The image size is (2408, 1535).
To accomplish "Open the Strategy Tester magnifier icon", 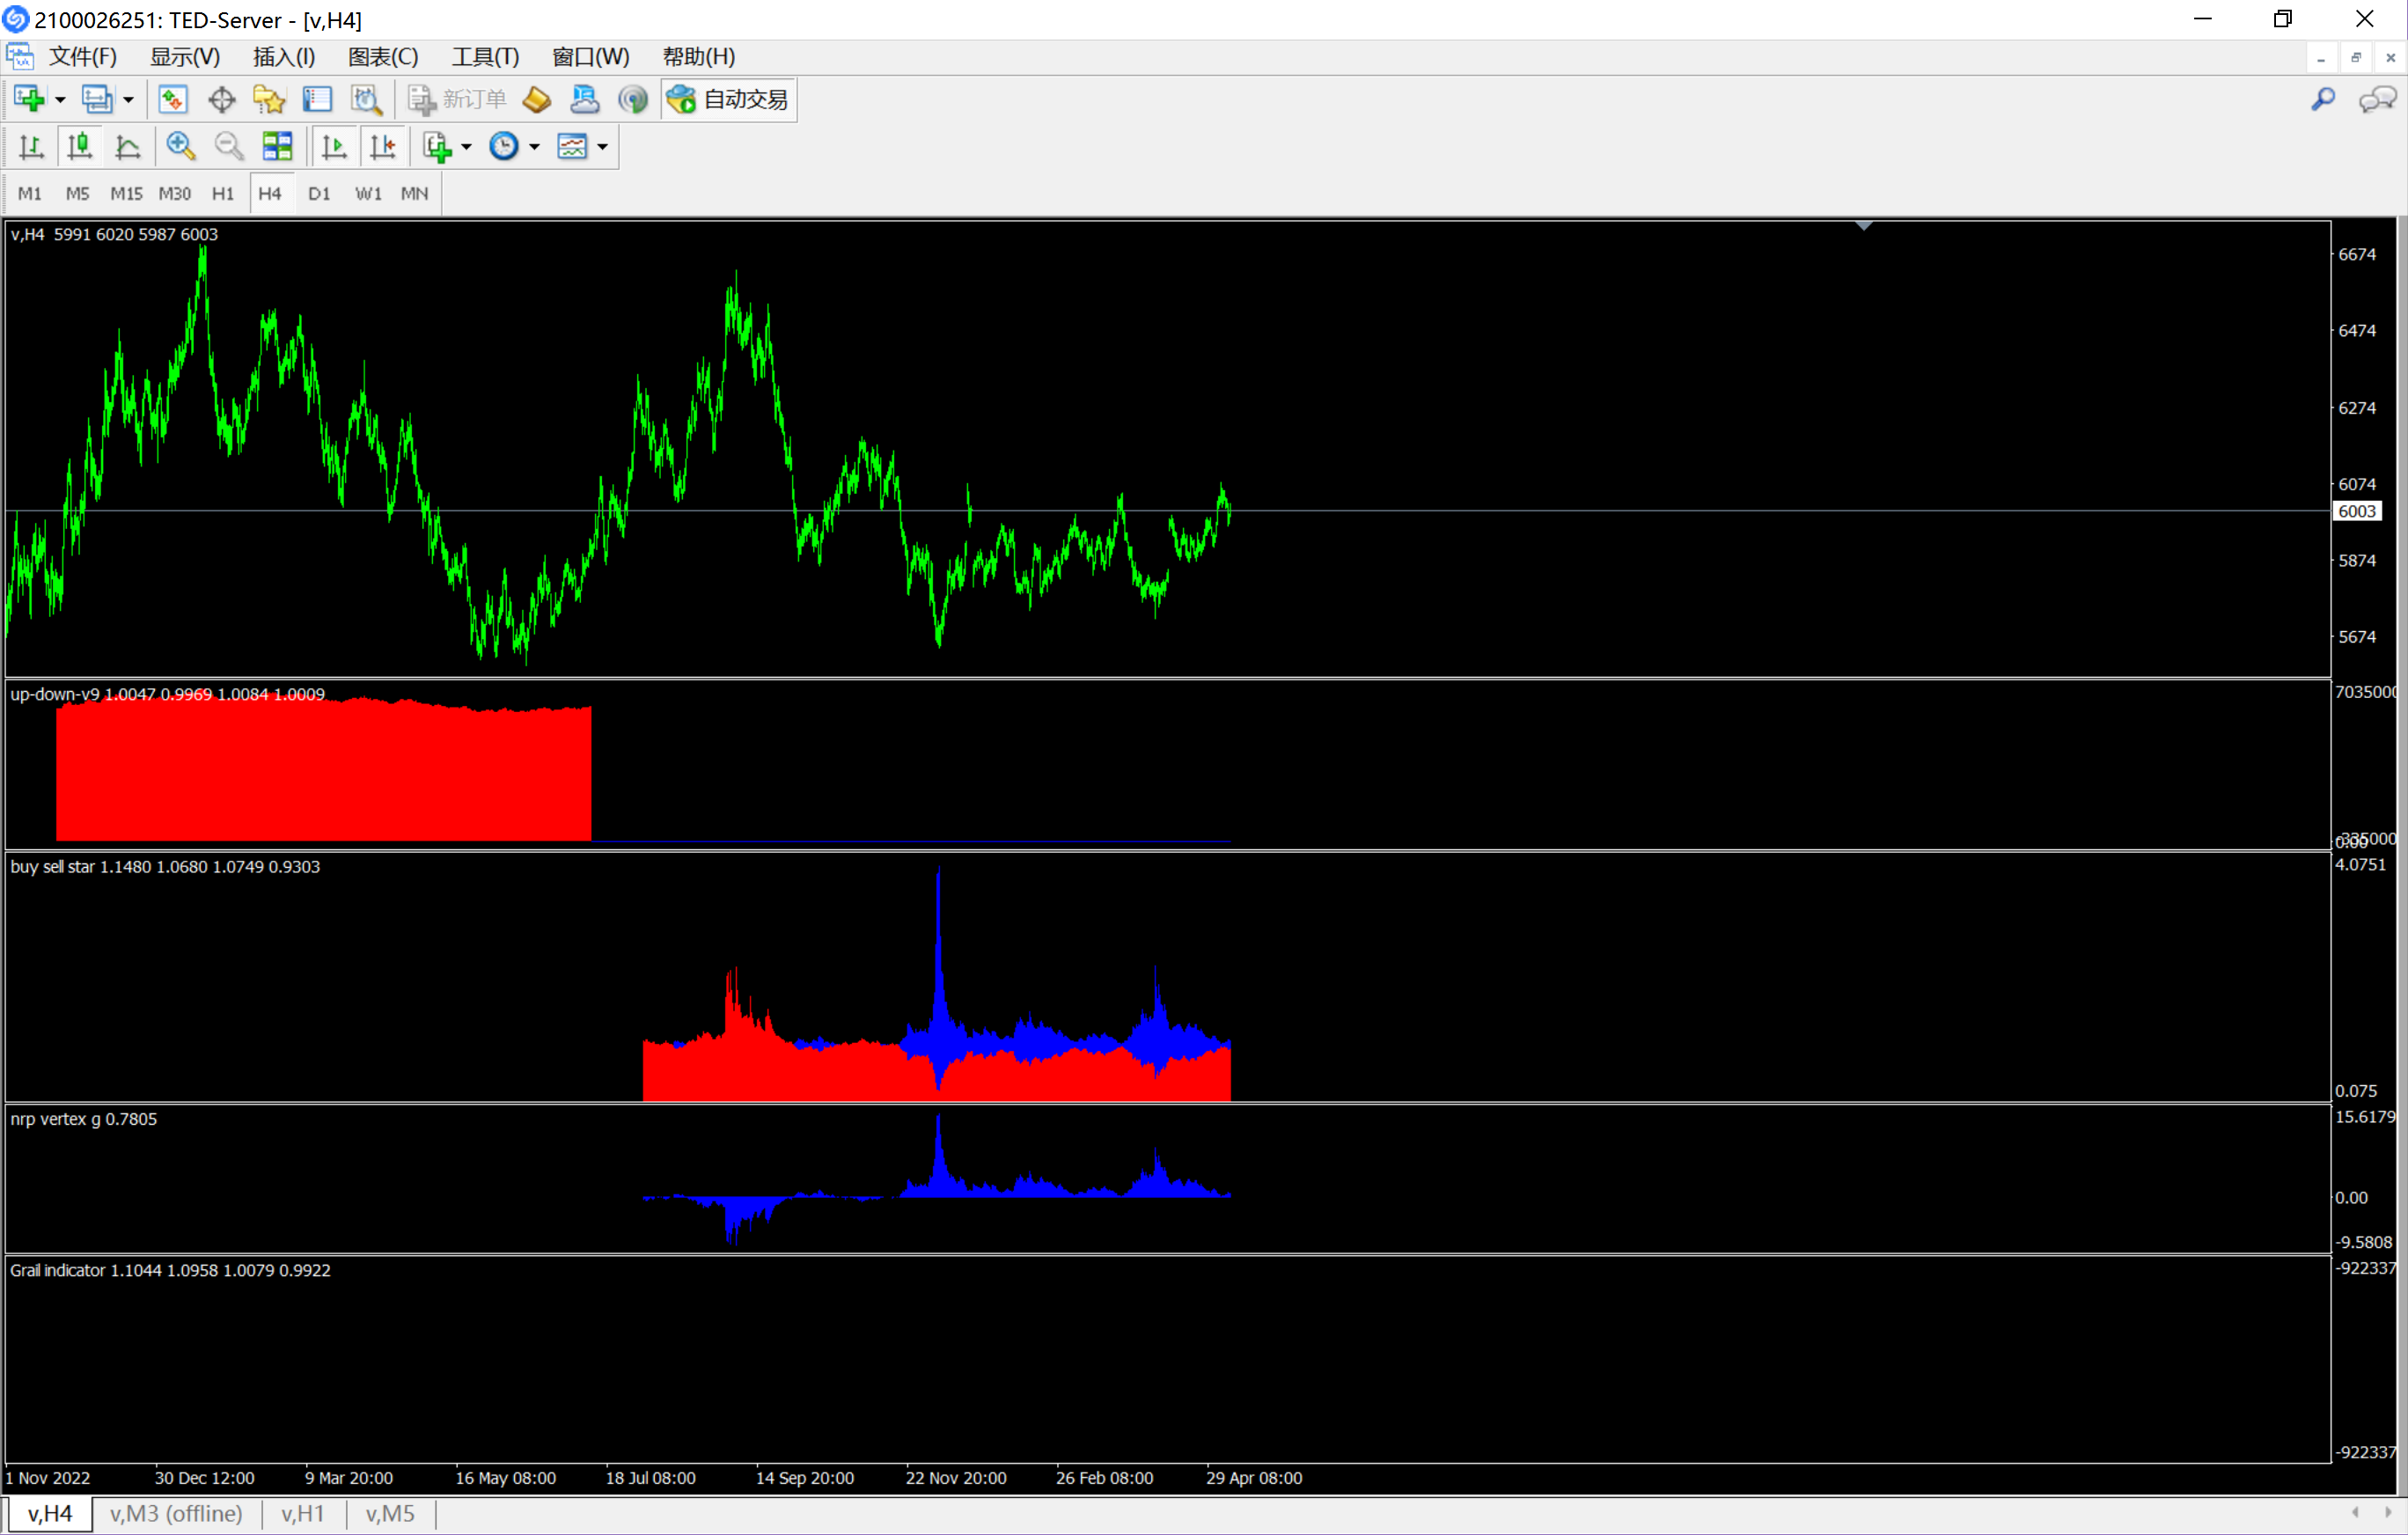I will (366, 99).
